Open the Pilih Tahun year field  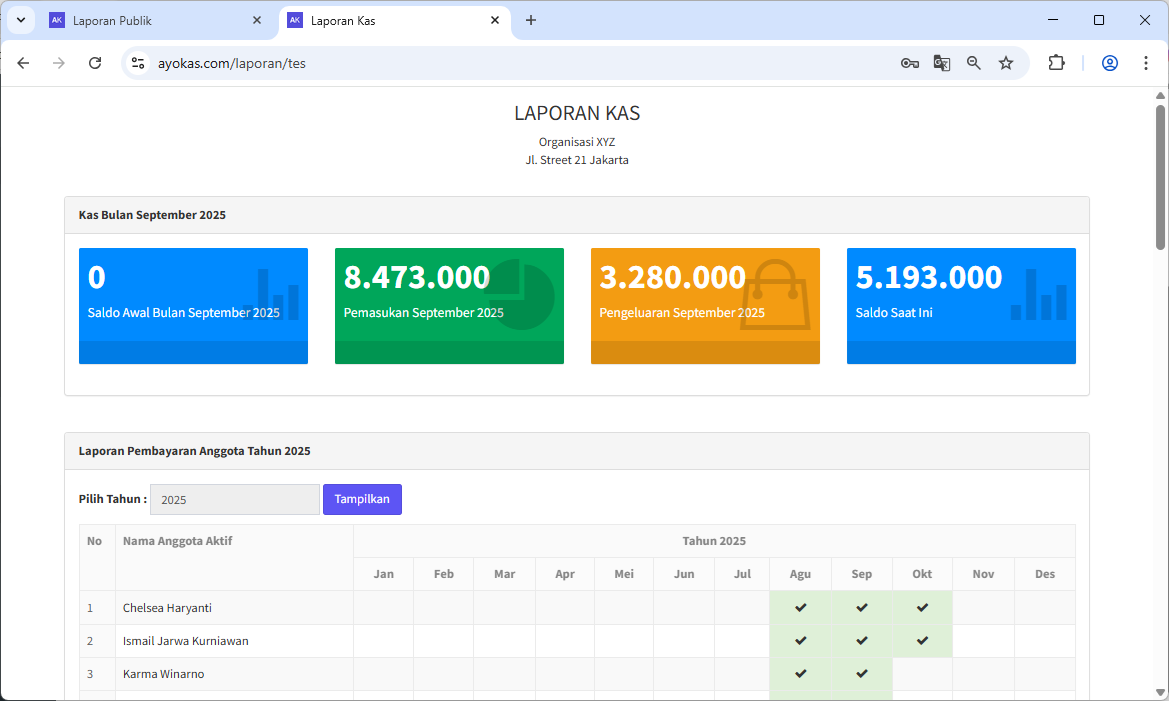(234, 500)
